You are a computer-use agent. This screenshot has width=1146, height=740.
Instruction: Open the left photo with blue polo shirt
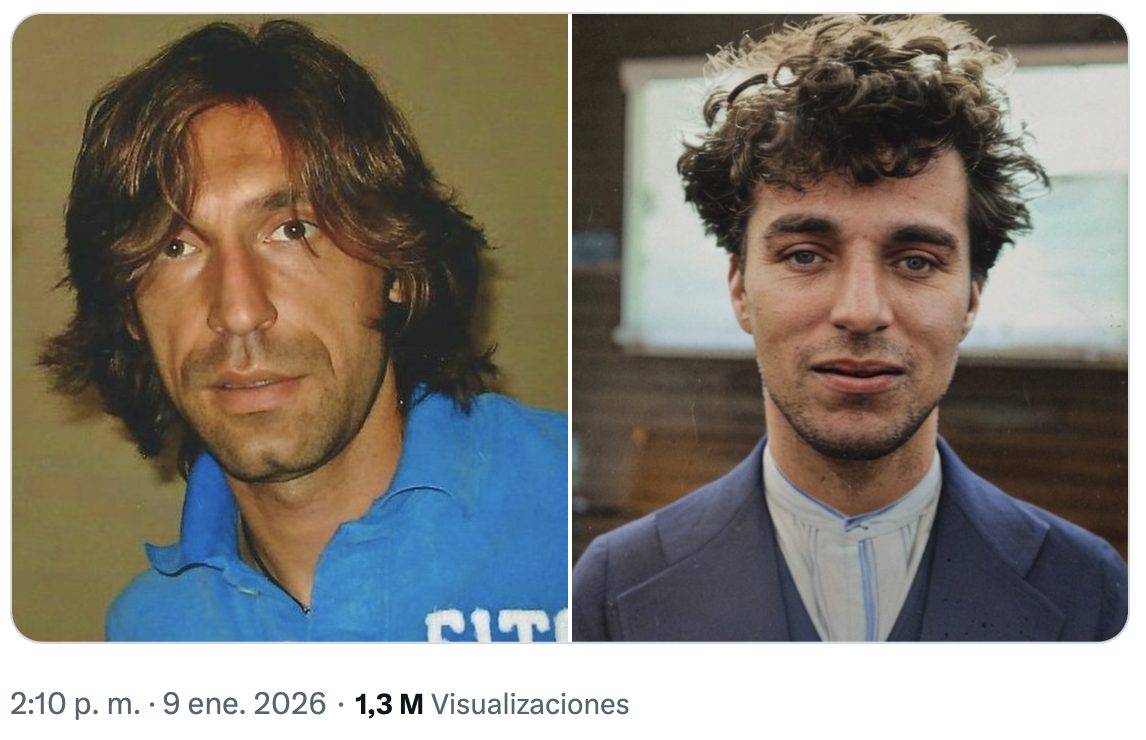[x=290, y=328]
